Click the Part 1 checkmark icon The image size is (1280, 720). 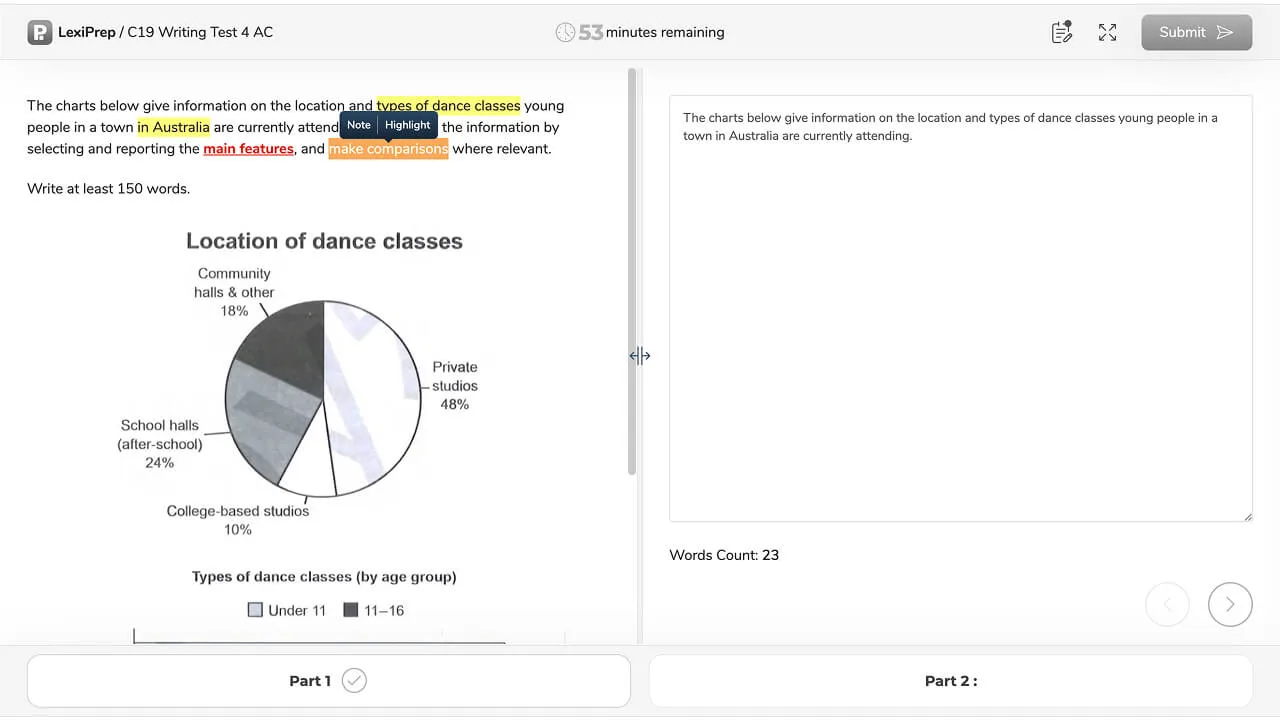click(354, 681)
